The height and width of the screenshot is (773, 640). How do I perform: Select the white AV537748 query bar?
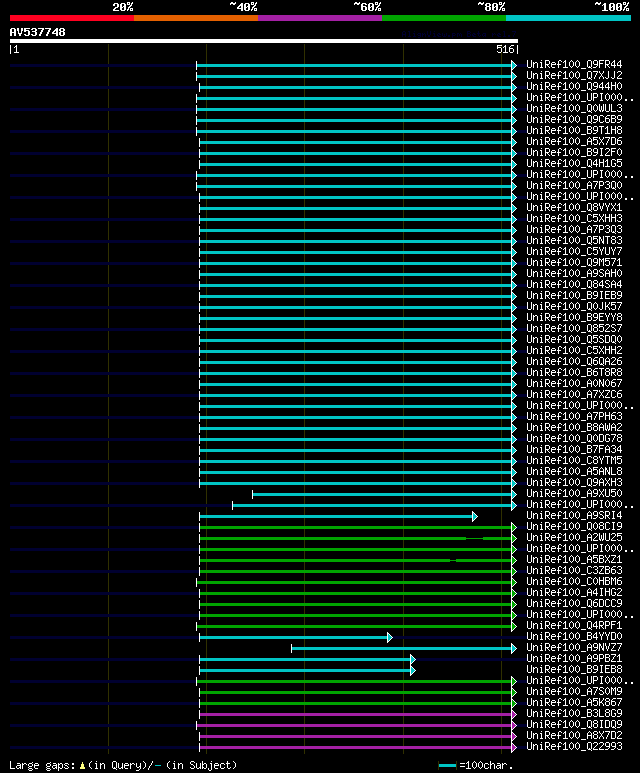264,41
